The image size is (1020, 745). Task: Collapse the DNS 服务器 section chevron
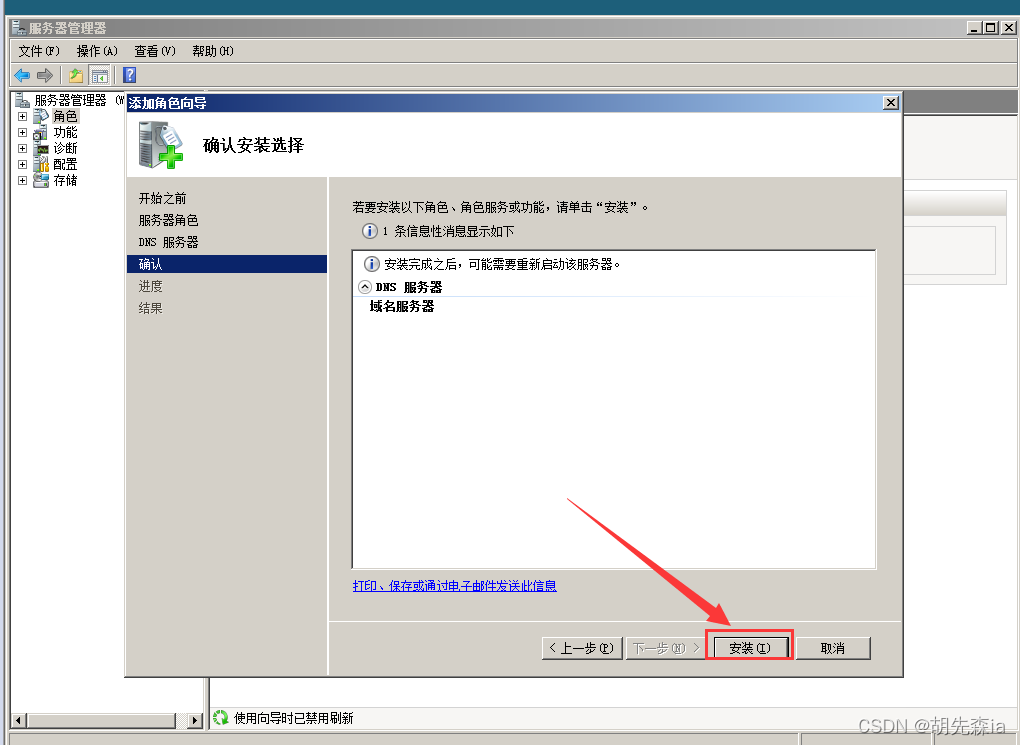pos(365,287)
